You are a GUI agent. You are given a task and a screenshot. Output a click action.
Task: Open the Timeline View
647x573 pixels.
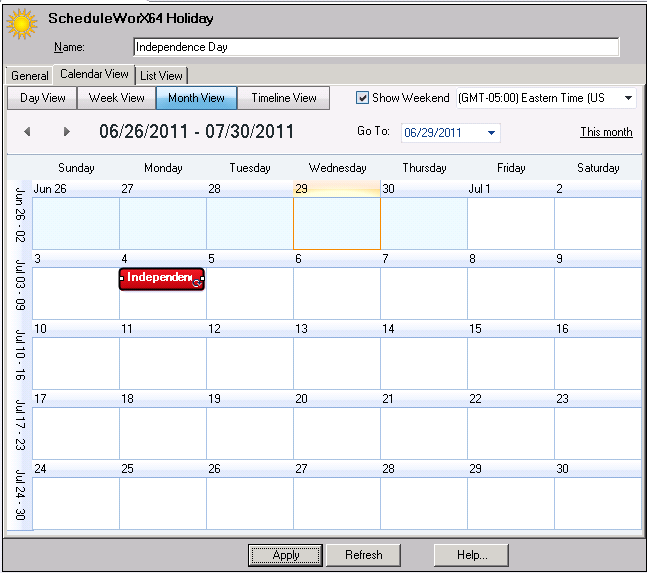coord(284,98)
